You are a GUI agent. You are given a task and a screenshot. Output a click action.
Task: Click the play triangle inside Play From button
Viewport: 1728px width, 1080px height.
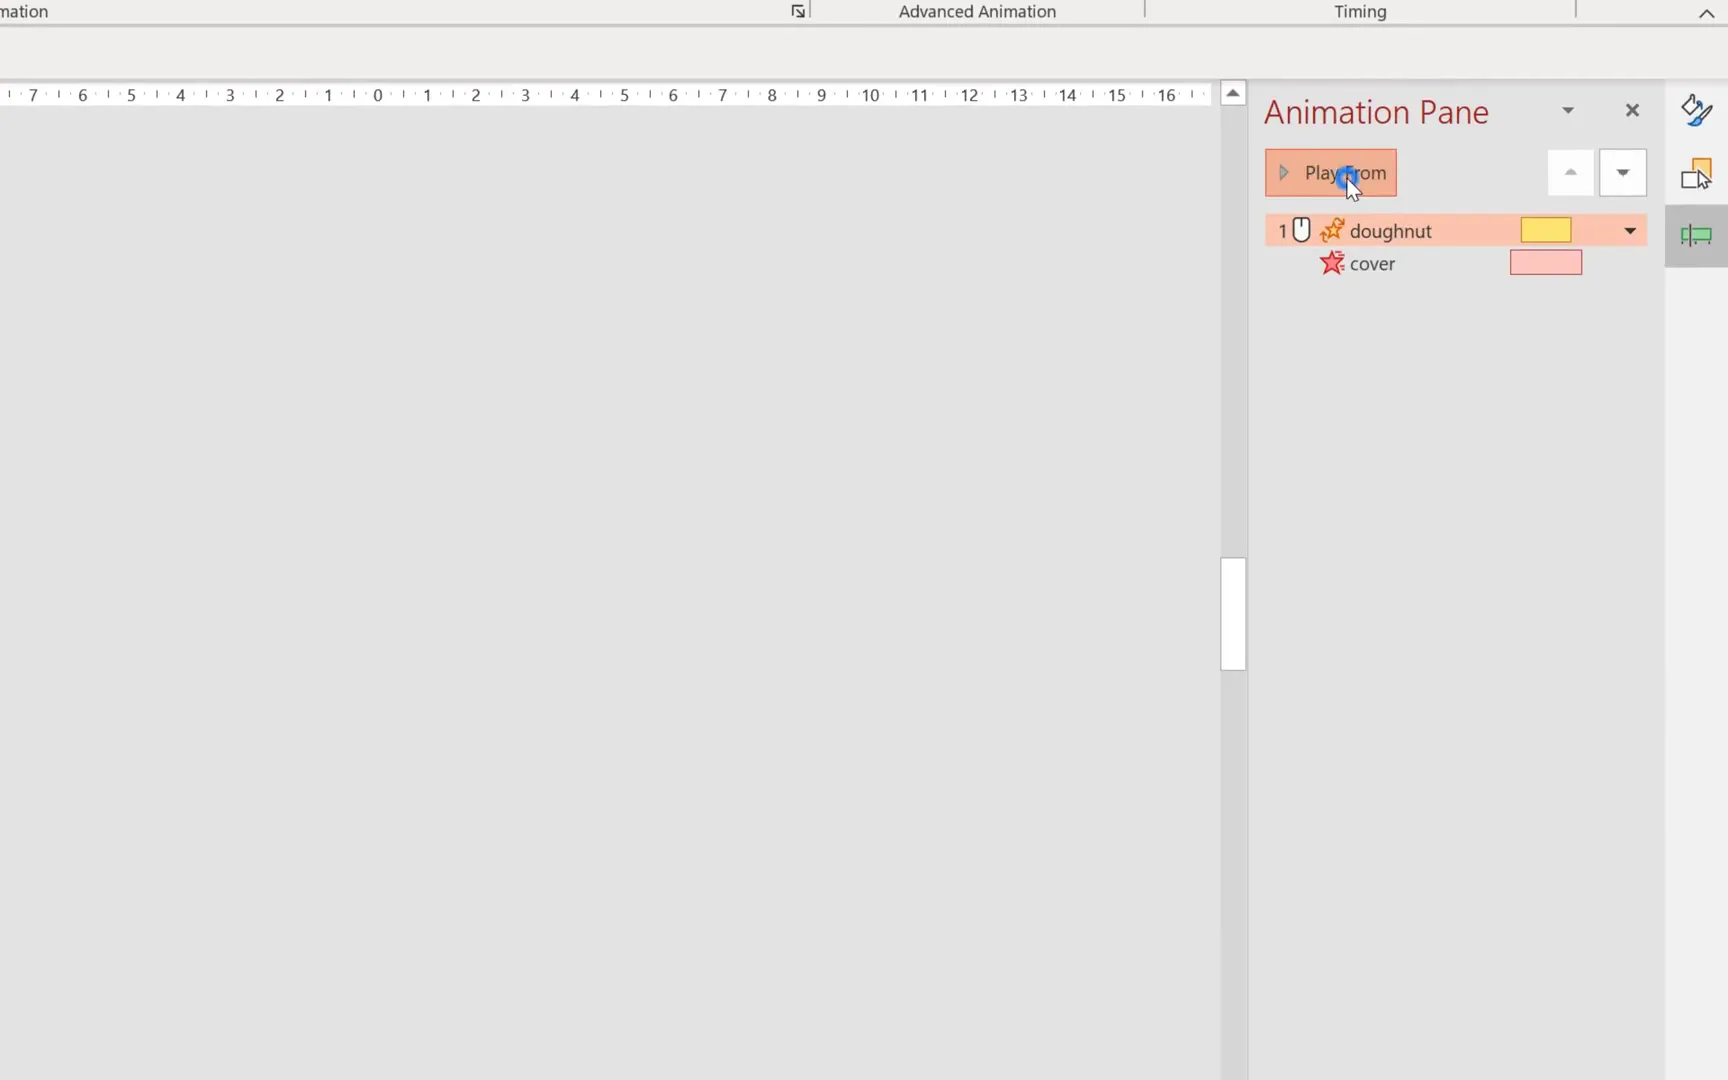click(x=1284, y=172)
